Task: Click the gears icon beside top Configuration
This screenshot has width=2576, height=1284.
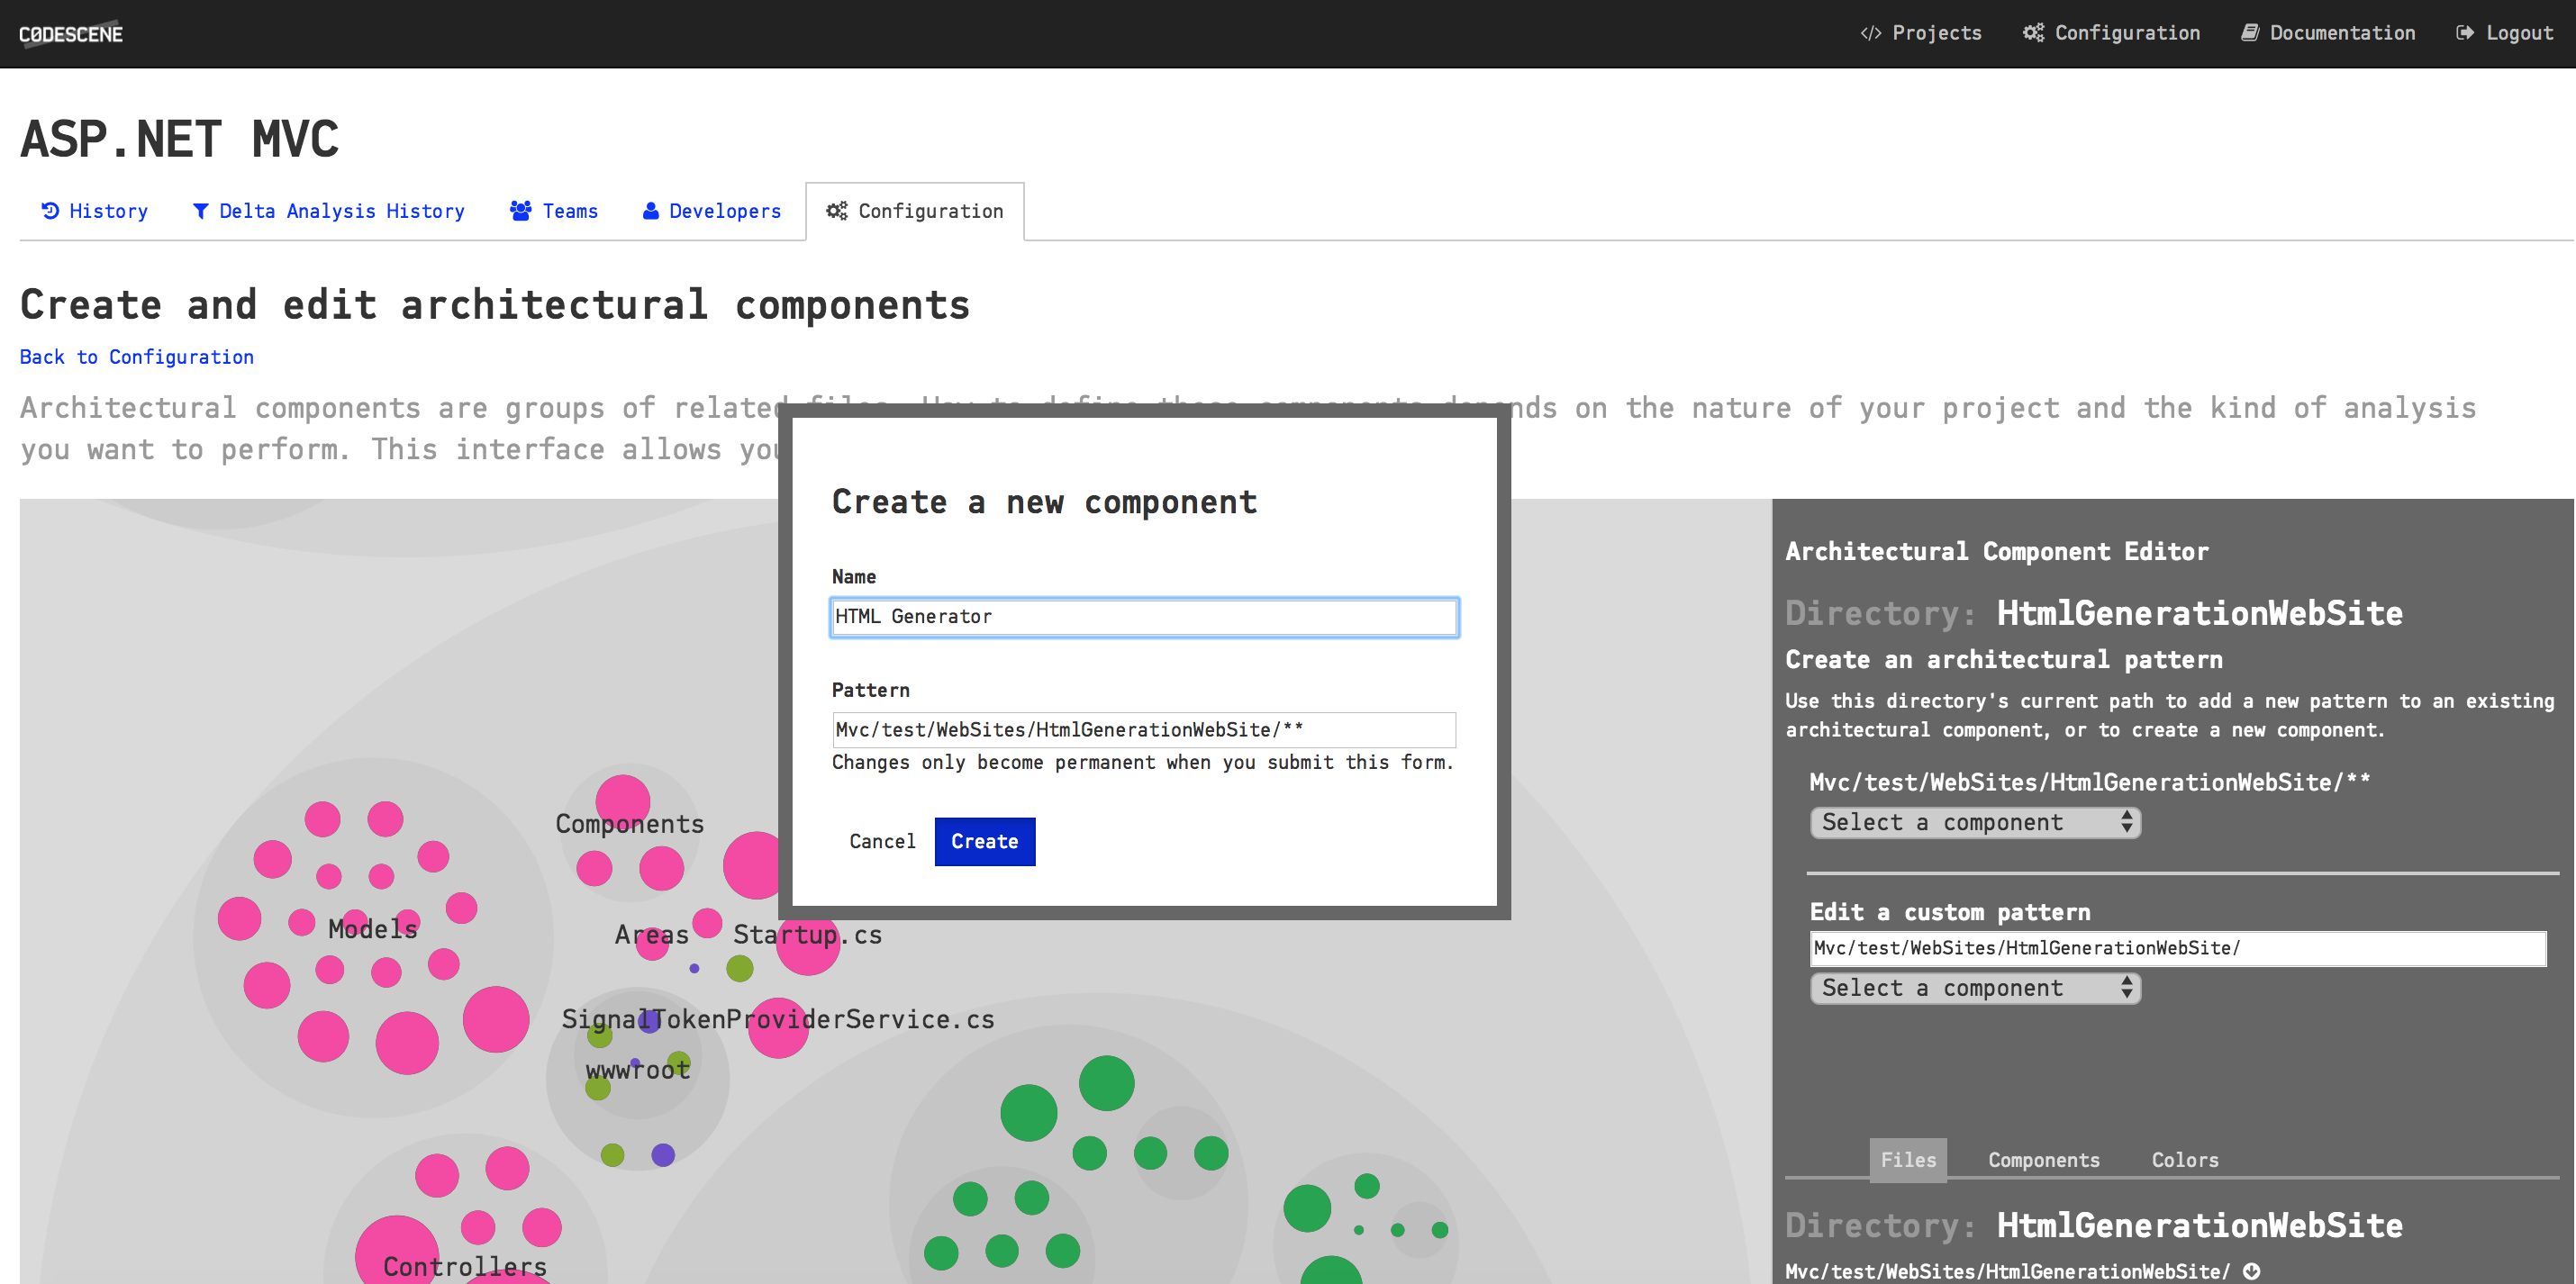Action: (2034, 33)
